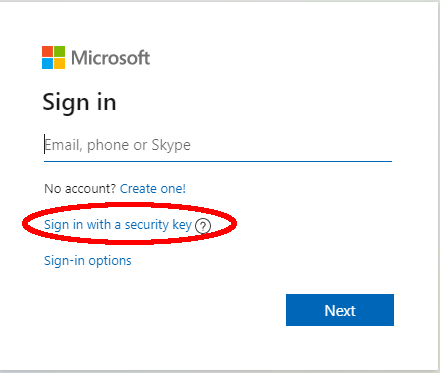Image resolution: width=440 pixels, height=373 pixels.
Task: Click the blue underline of email field
Action: point(218,161)
